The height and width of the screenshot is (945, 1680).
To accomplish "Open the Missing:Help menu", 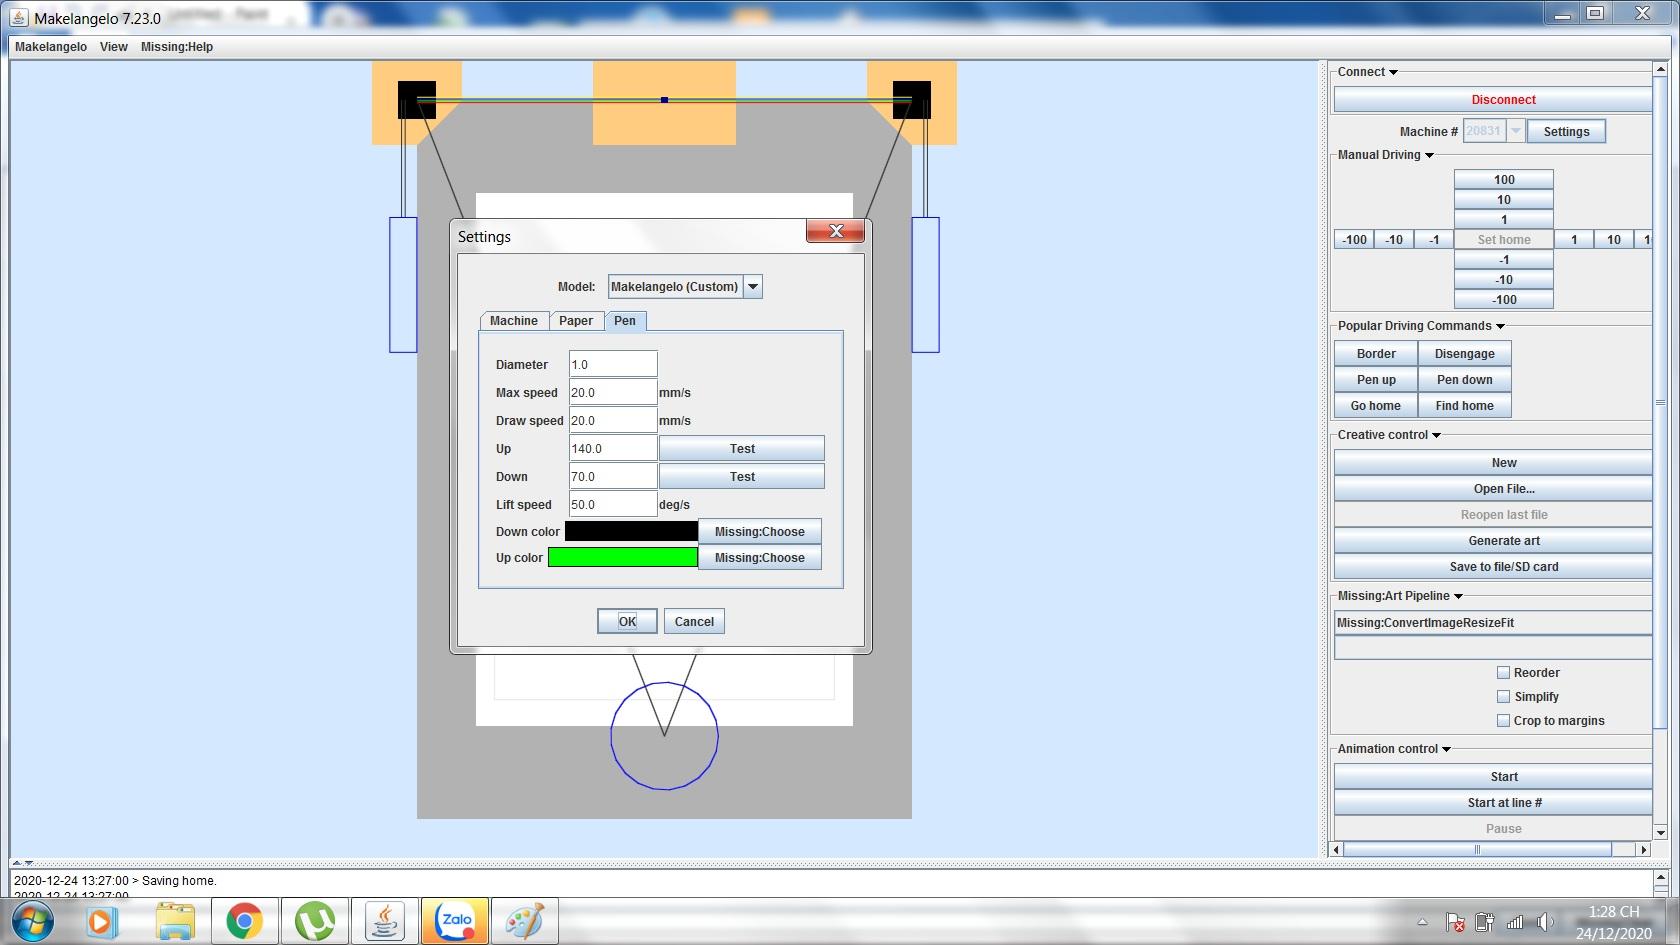I will pos(177,47).
